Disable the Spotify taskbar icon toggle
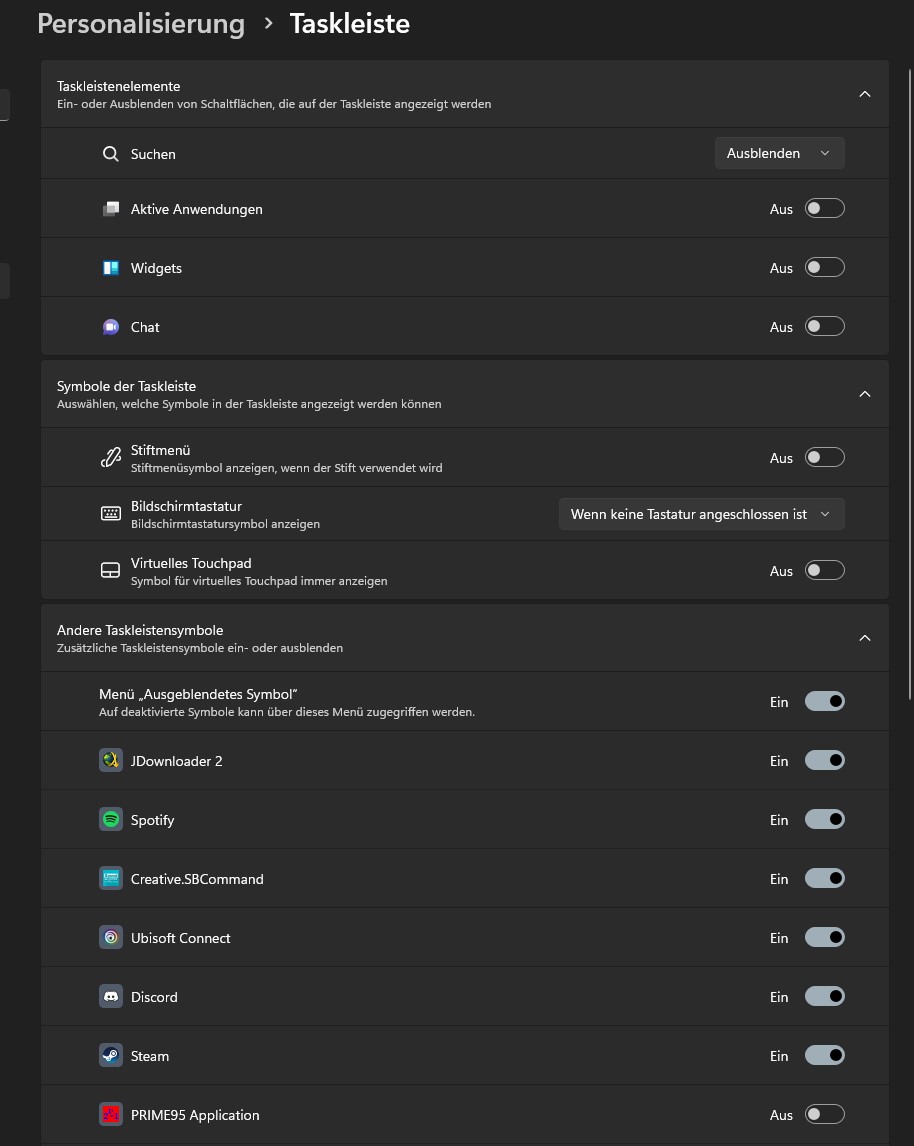Image resolution: width=914 pixels, height=1146 pixels. pos(825,820)
